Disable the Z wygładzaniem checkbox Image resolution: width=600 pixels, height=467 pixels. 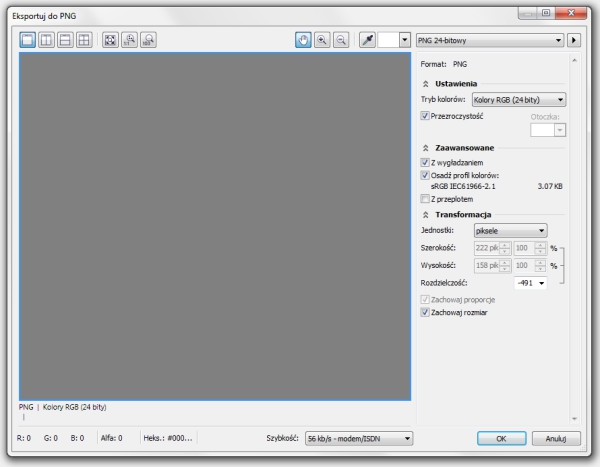coord(425,162)
